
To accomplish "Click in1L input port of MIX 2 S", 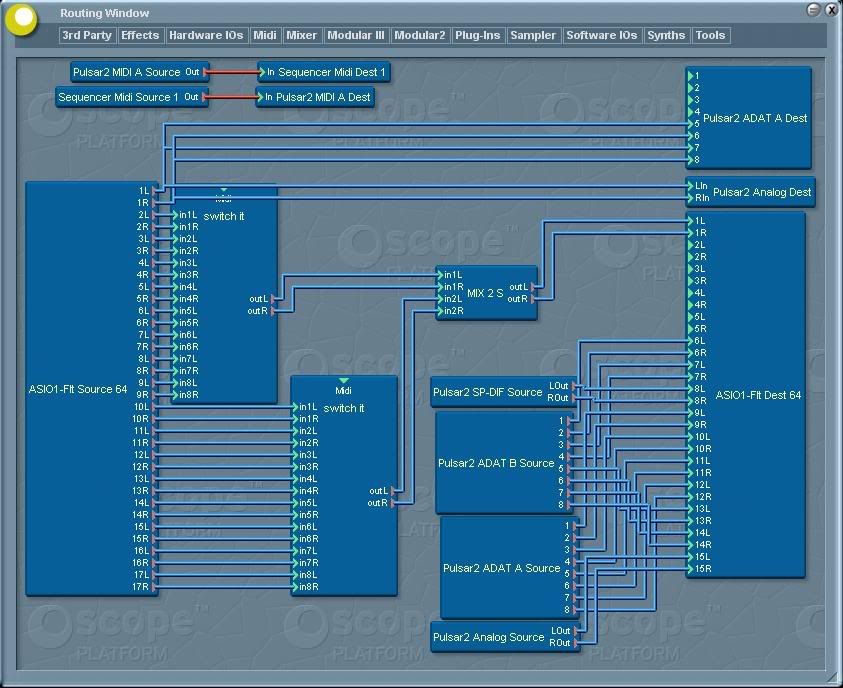I will pos(440,275).
